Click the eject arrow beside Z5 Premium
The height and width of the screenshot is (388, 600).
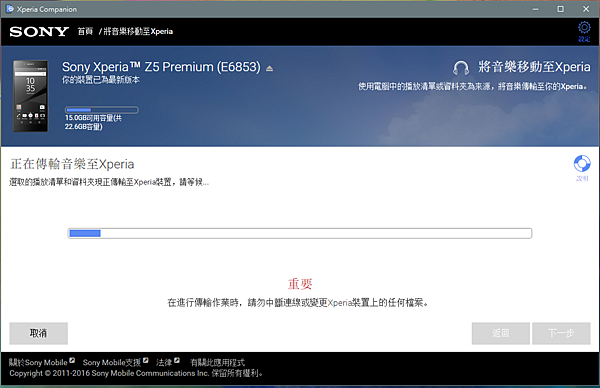pyautogui.click(x=270, y=68)
